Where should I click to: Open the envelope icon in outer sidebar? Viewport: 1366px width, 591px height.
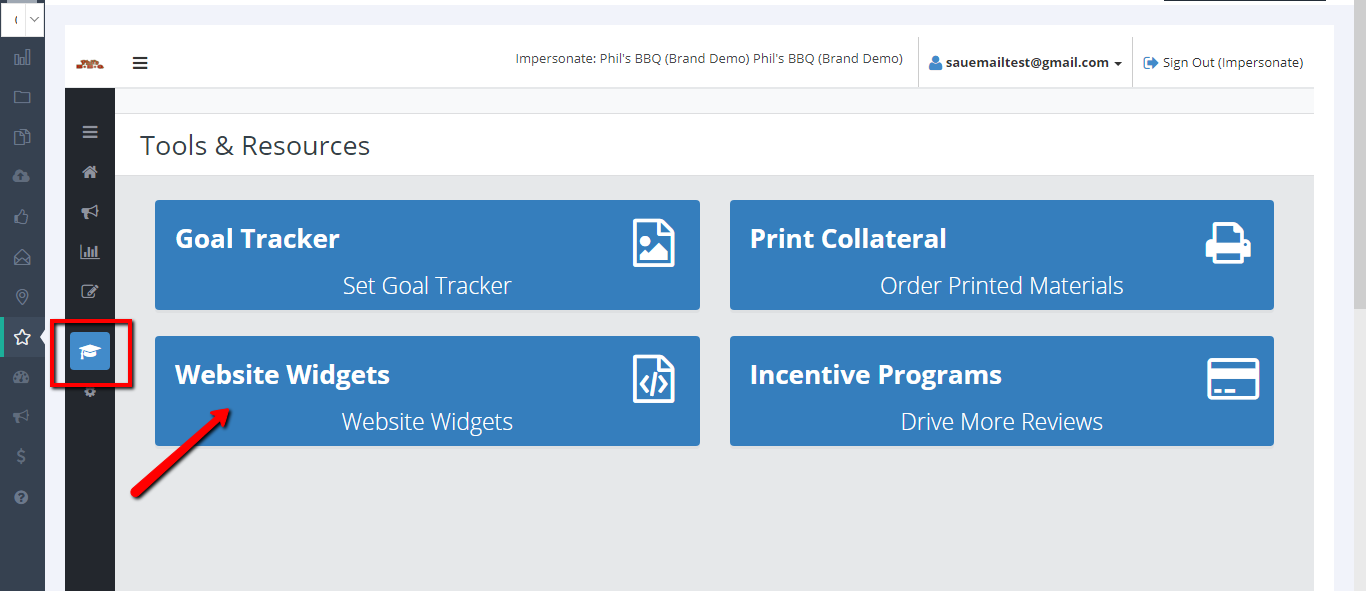22,257
